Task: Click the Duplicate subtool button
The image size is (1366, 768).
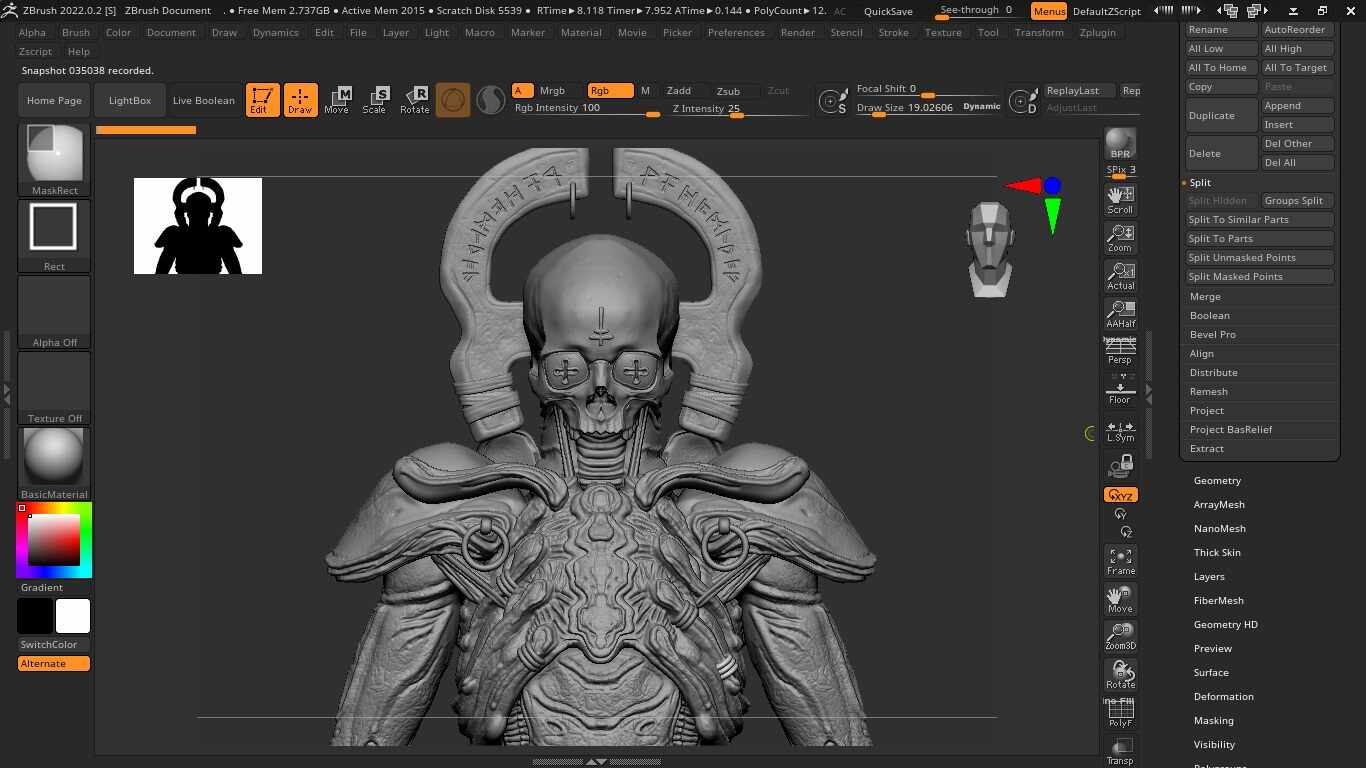Action: pos(1221,116)
